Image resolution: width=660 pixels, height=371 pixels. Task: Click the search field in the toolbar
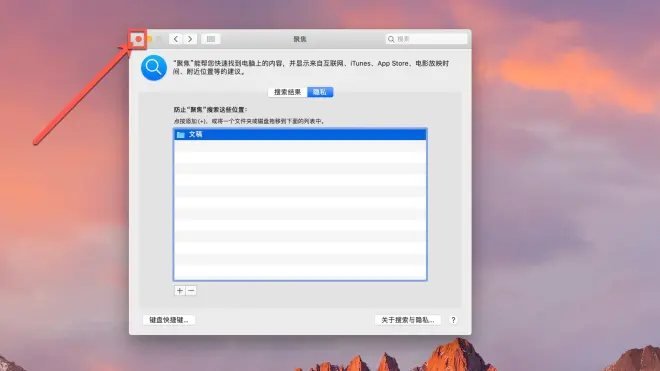point(426,39)
